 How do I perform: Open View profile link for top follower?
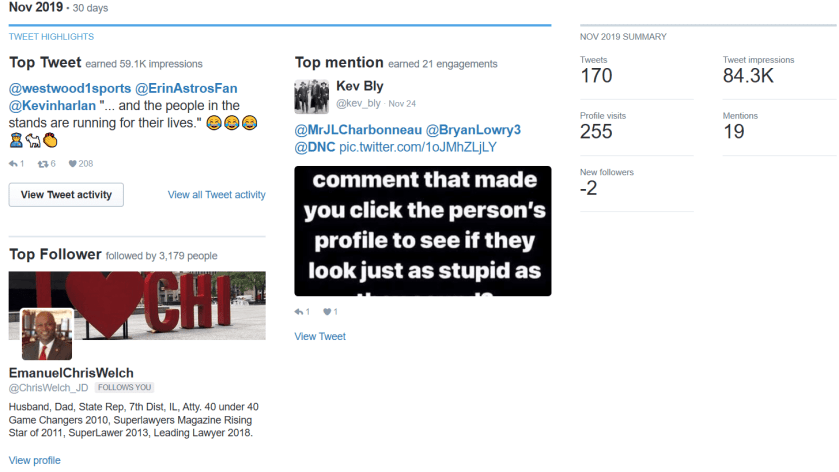pyautogui.click(x=35, y=460)
